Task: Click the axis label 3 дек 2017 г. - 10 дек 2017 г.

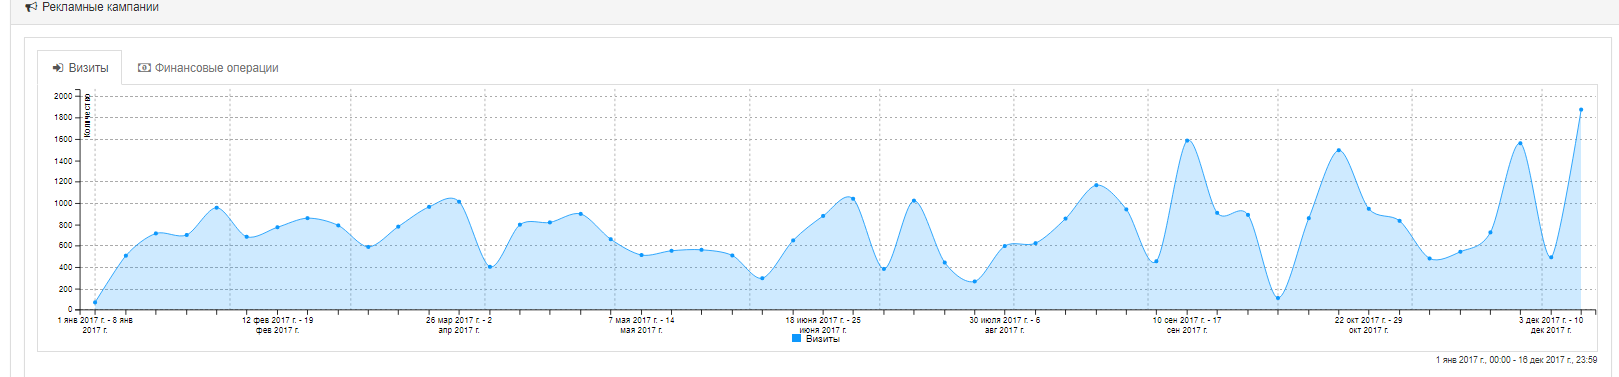Action: [1550, 325]
